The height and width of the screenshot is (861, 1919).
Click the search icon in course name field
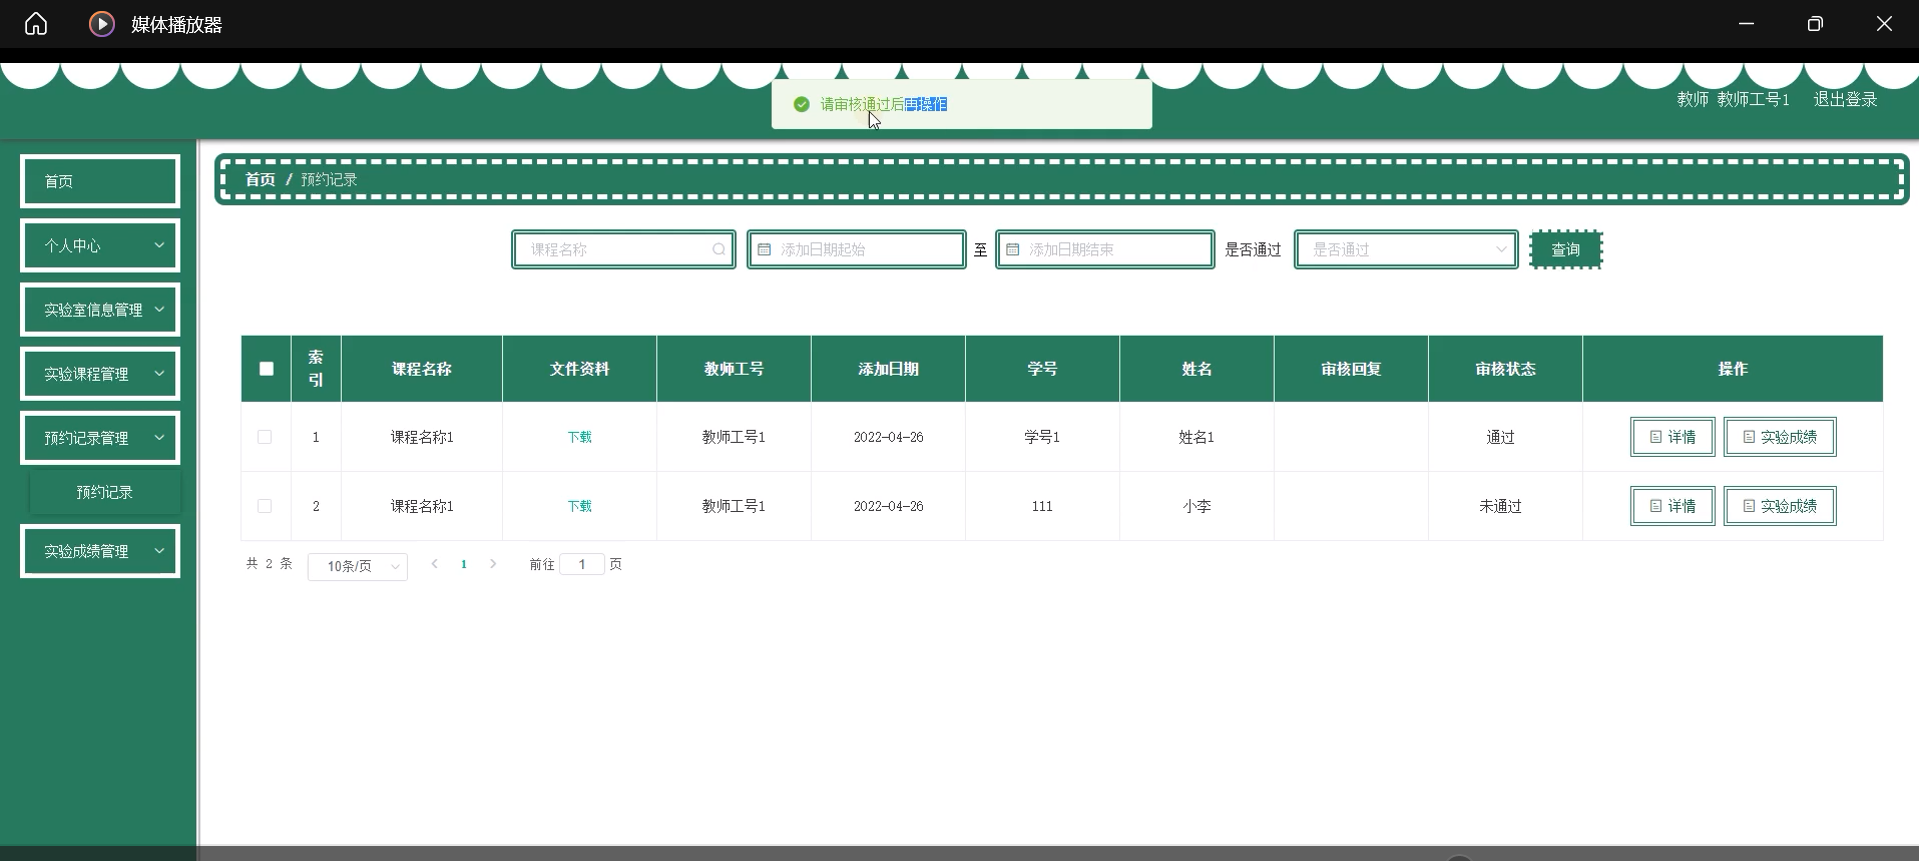coord(719,250)
